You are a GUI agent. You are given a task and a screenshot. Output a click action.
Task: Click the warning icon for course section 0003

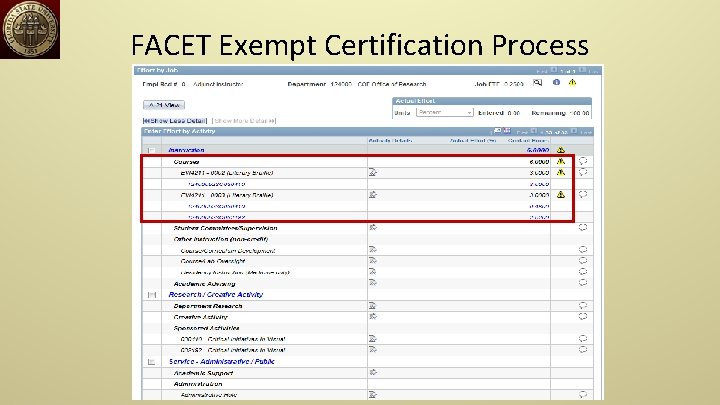(x=561, y=195)
